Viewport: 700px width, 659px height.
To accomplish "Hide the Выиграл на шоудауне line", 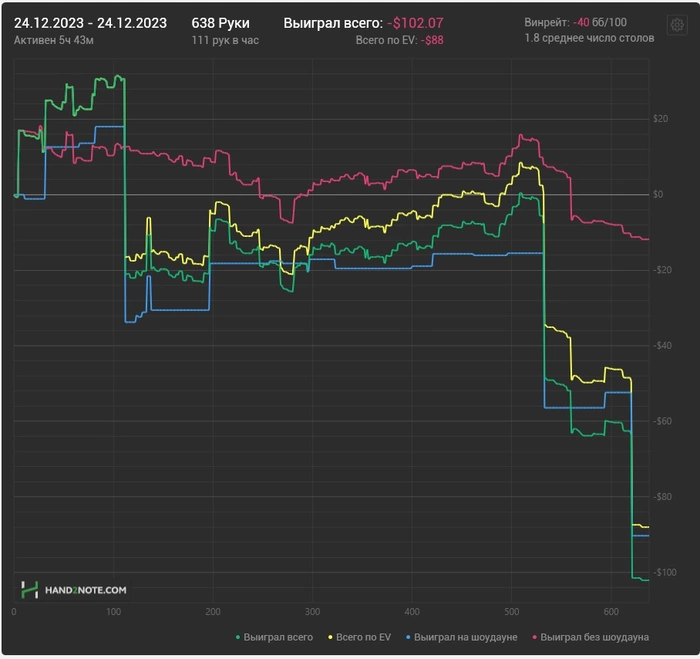I will tap(465, 636).
